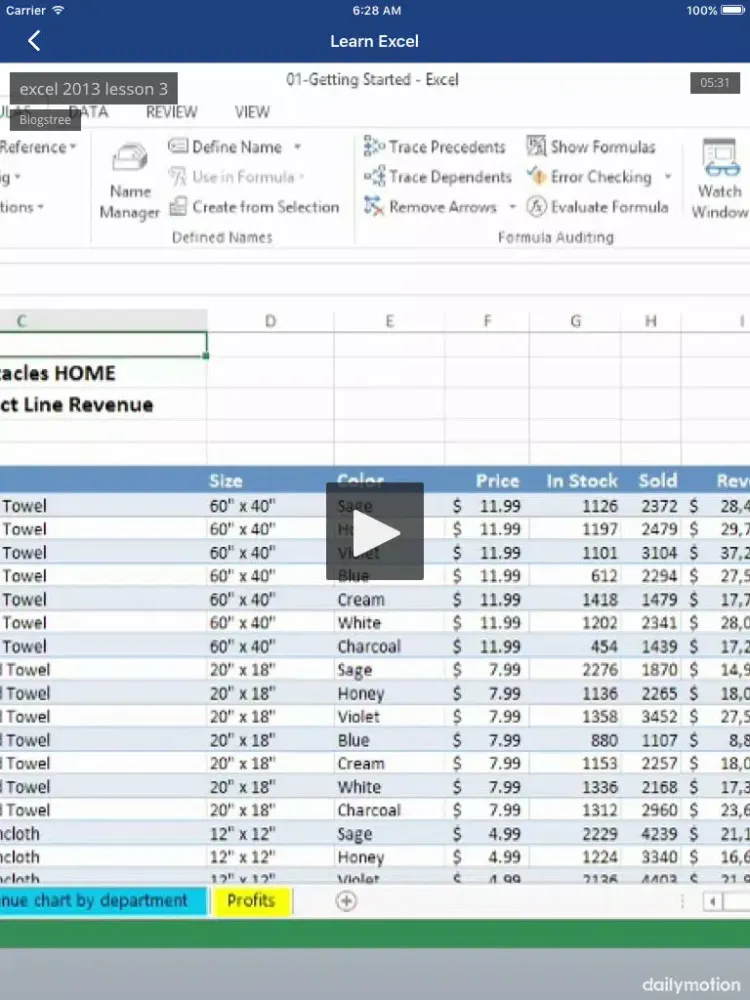Go back using the back arrow
Viewport: 750px width, 1000px height.
click(x=34, y=41)
